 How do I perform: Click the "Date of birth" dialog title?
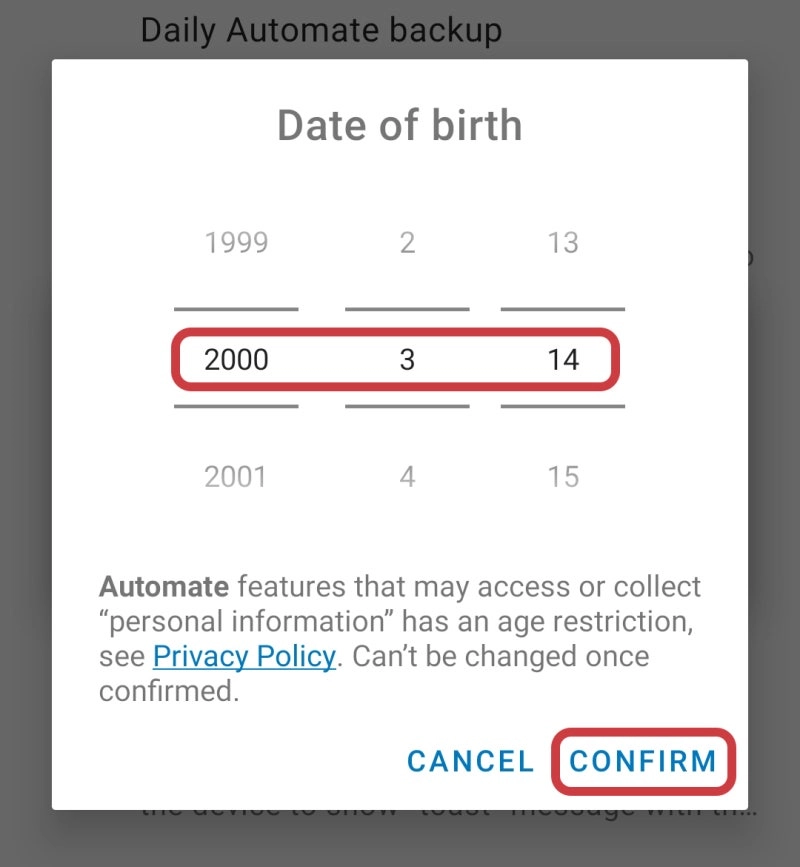click(x=399, y=126)
